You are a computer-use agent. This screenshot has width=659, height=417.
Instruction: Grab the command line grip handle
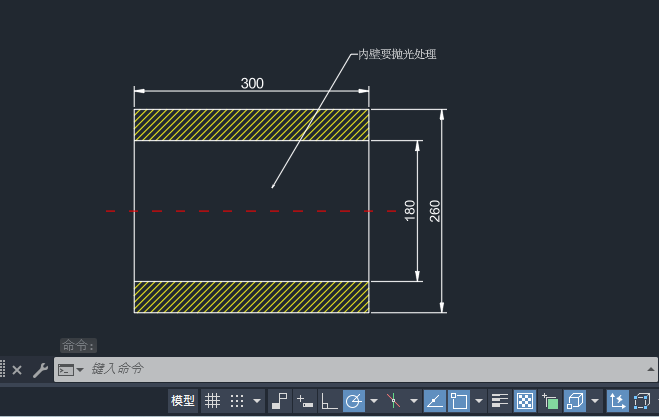click(x=3, y=369)
